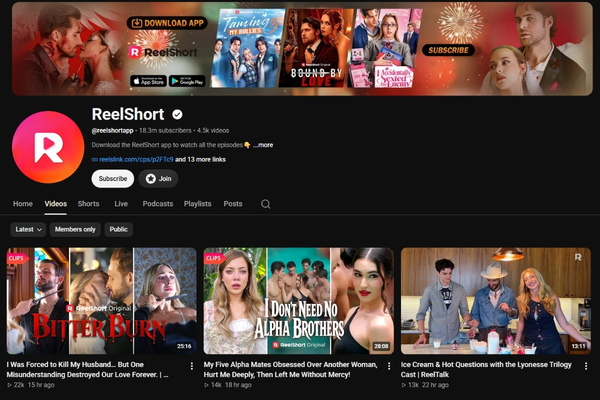Open the Live tab
The image size is (600, 400).
(121, 204)
